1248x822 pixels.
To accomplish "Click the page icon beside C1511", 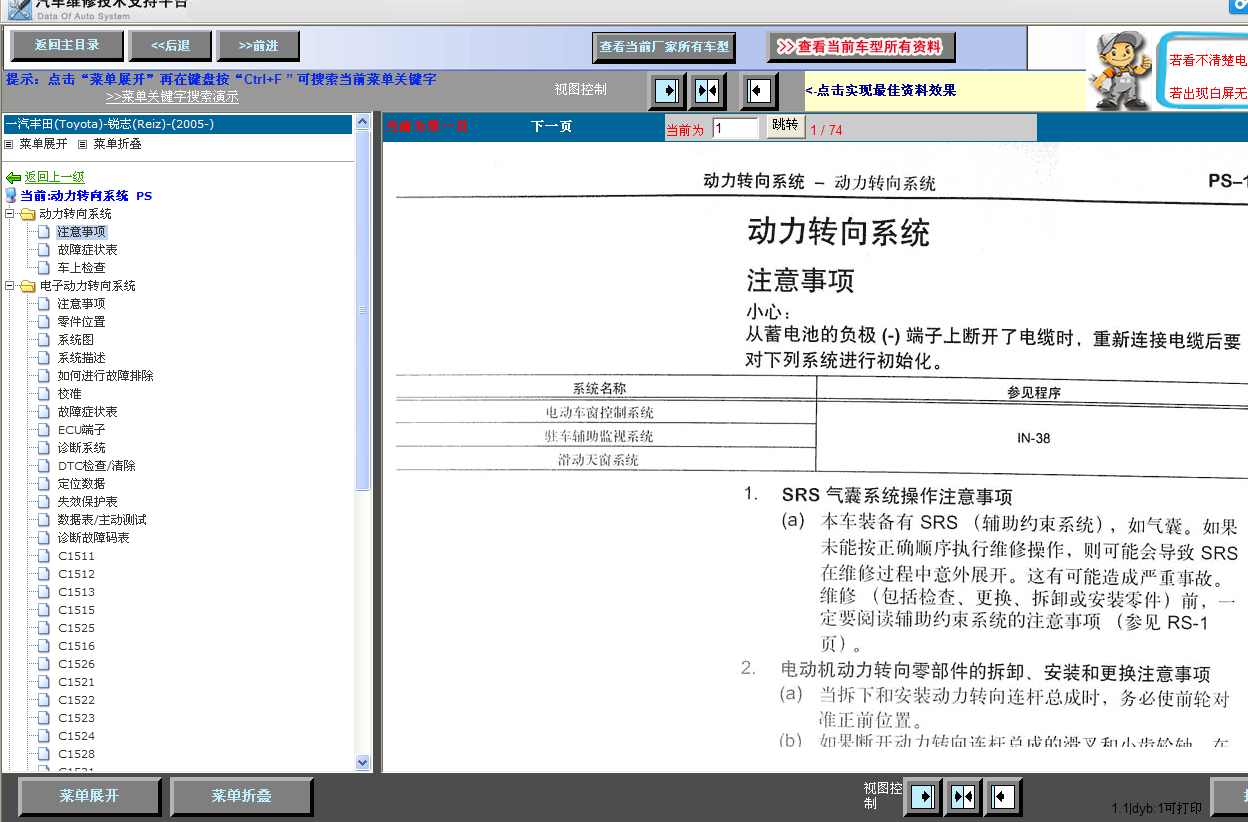I will [43, 556].
